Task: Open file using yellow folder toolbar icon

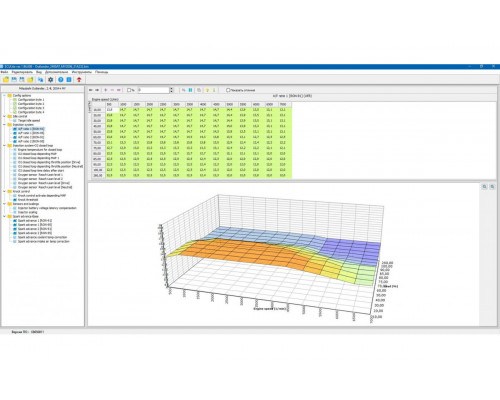Action: point(6,80)
